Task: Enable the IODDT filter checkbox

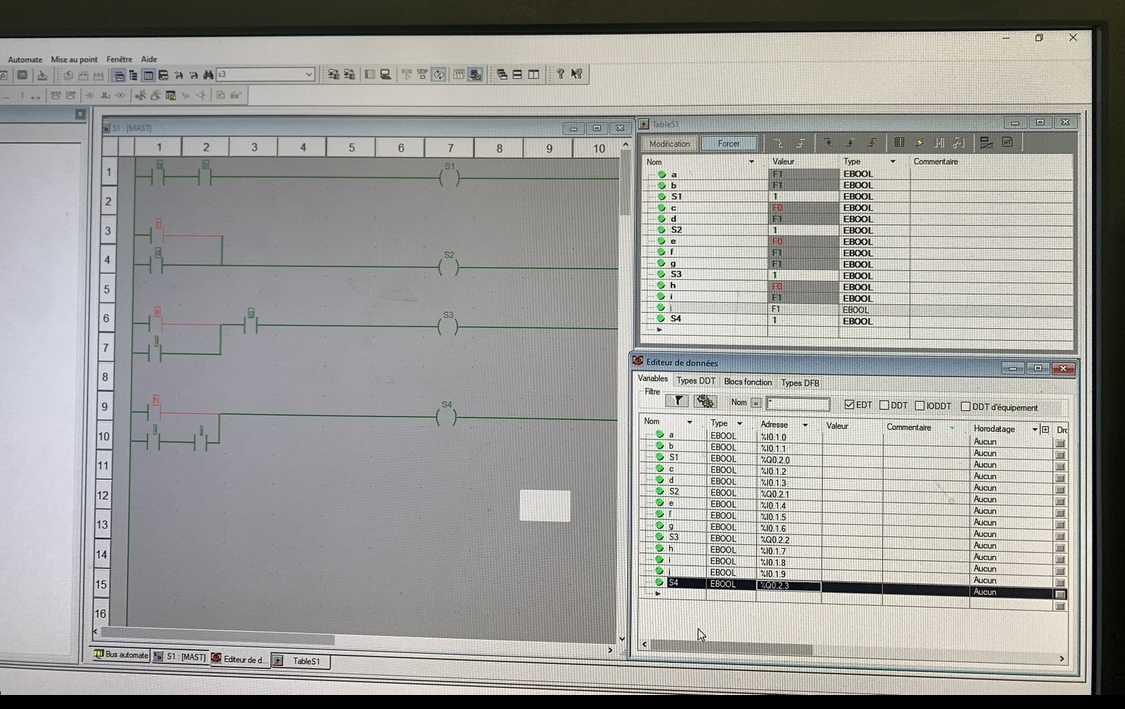Action: 920,406
